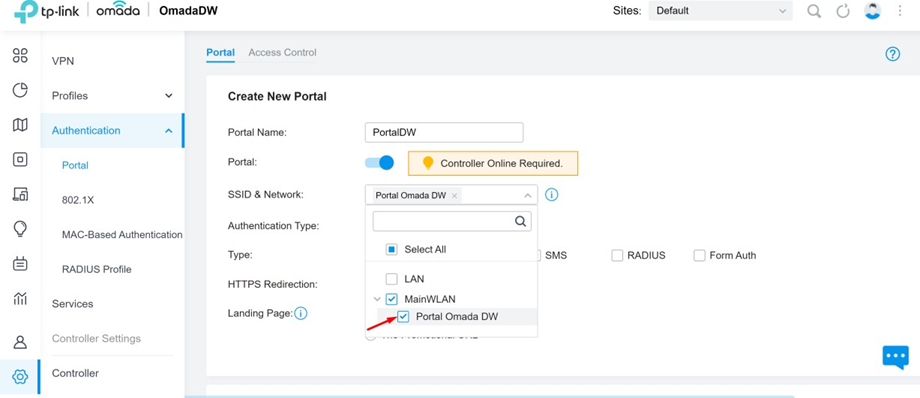The height and width of the screenshot is (398, 920).
Task: Enable the RADIUS type checkbox
Action: [x=617, y=255]
